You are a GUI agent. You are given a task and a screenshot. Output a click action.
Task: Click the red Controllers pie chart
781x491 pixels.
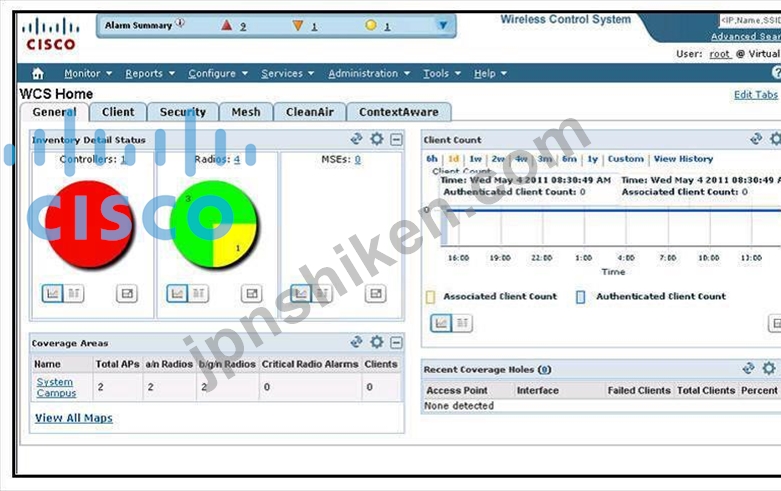[89, 224]
